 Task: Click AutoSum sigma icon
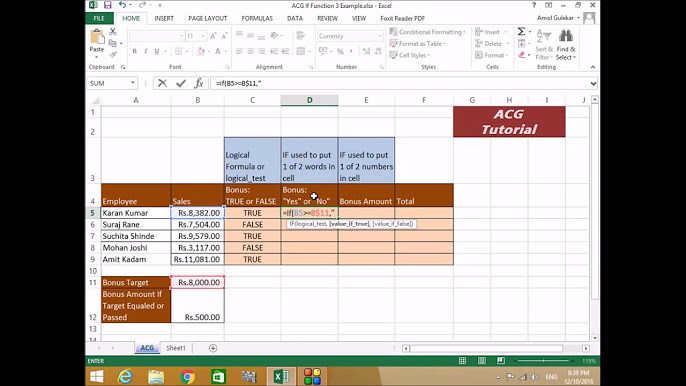click(522, 32)
